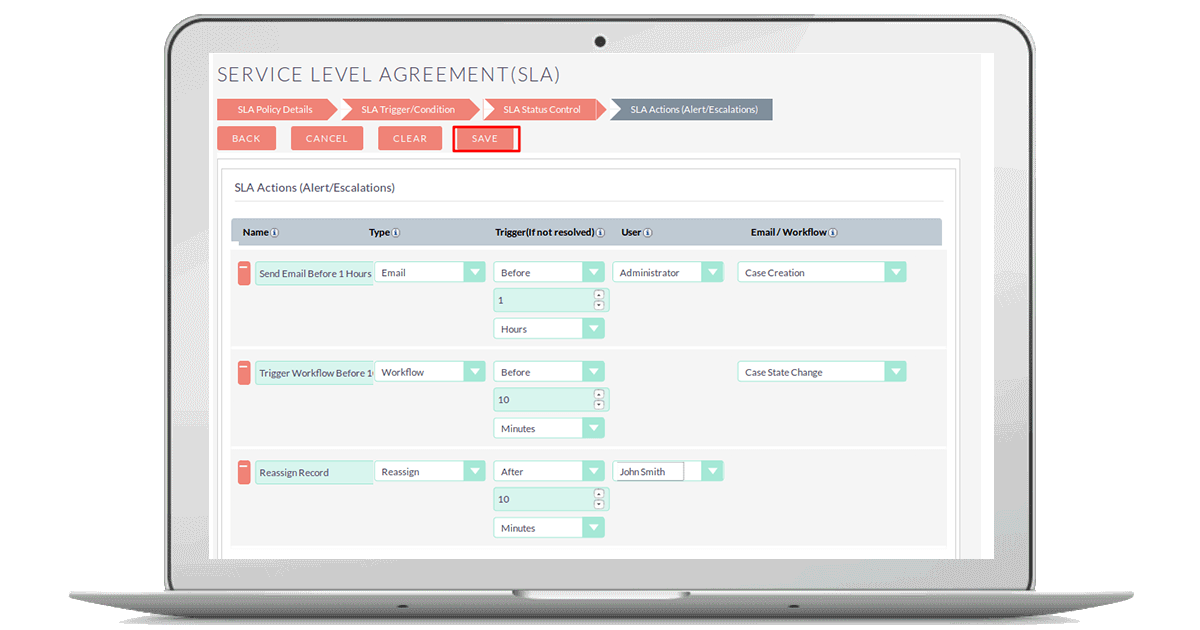Remove the Send Email Before 1 Hours row

tap(244, 273)
